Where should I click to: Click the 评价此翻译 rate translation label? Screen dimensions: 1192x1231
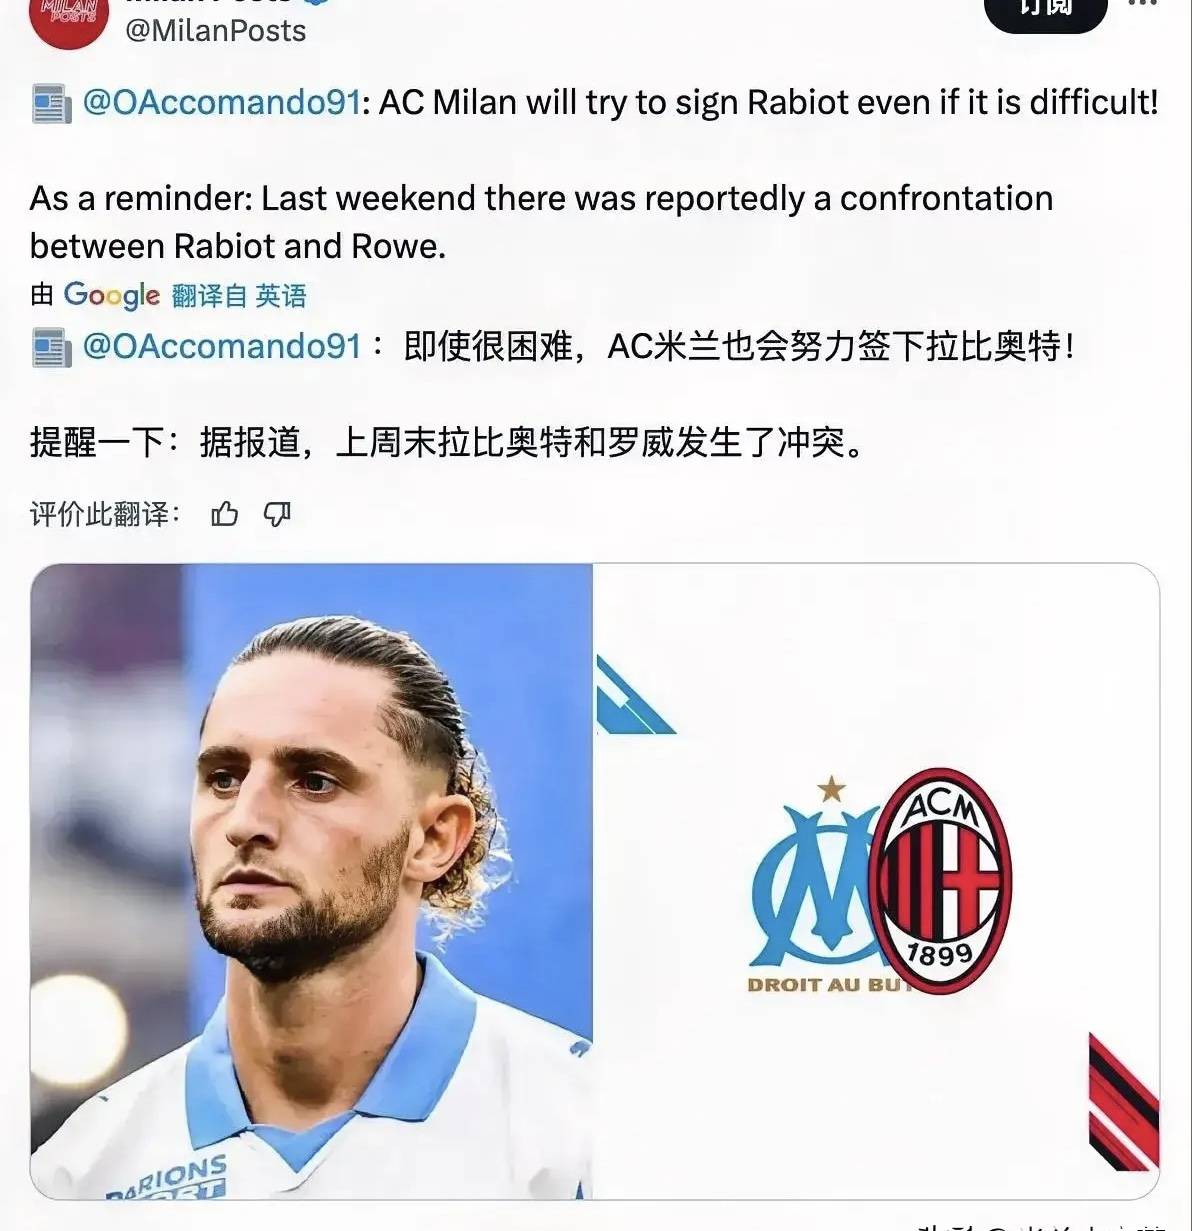(105, 514)
